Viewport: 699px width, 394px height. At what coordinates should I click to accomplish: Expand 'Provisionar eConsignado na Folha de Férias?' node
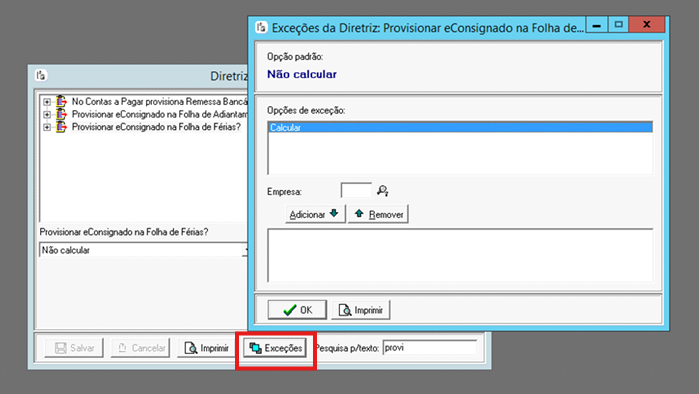click(x=46, y=127)
